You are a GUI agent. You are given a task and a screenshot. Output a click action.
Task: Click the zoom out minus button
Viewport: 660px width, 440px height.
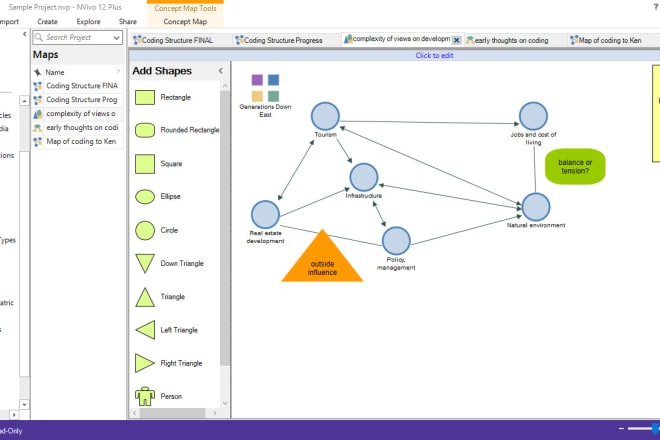pos(621,429)
